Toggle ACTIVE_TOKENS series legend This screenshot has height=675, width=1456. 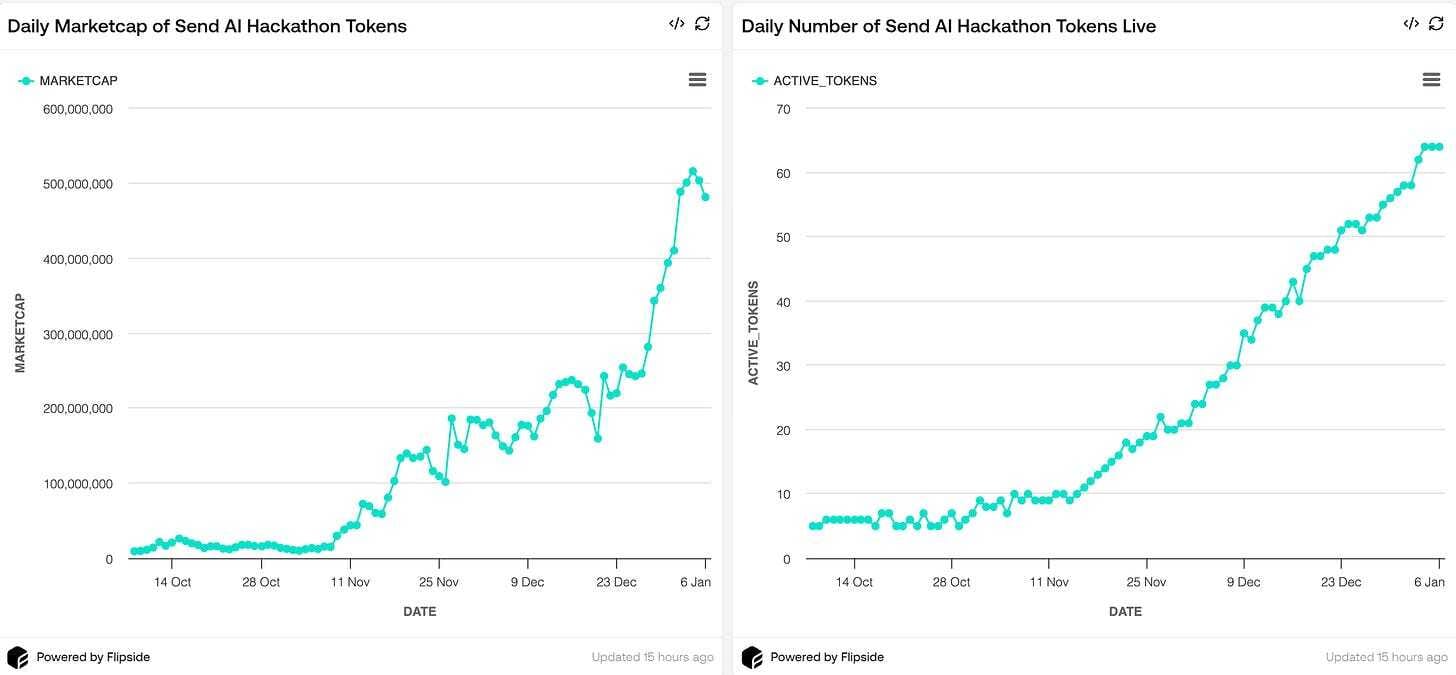coord(825,81)
